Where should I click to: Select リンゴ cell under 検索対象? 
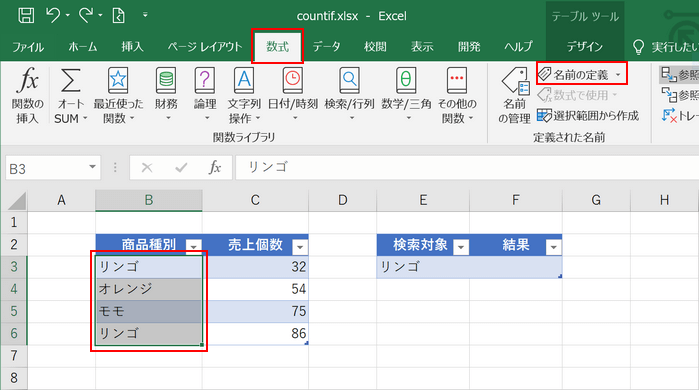pyautogui.click(x=423, y=267)
